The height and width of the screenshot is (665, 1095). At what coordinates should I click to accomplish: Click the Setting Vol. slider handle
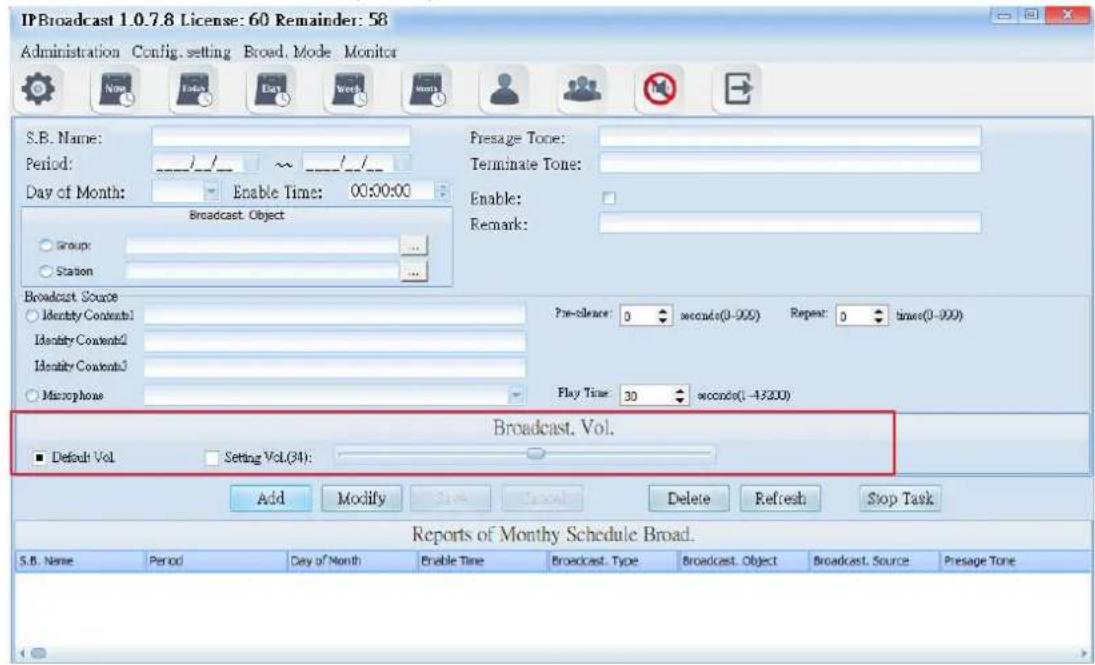[536, 454]
